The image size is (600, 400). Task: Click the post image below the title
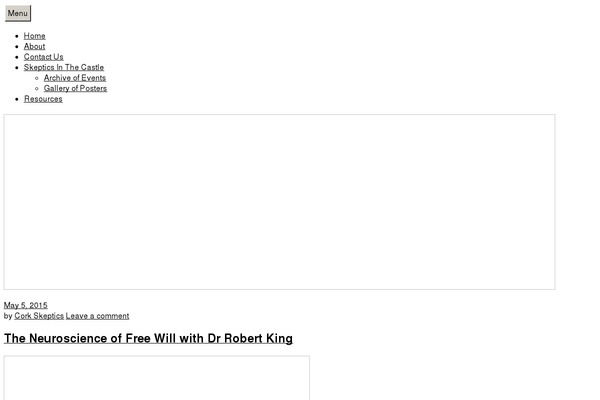(x=157, y=378)
